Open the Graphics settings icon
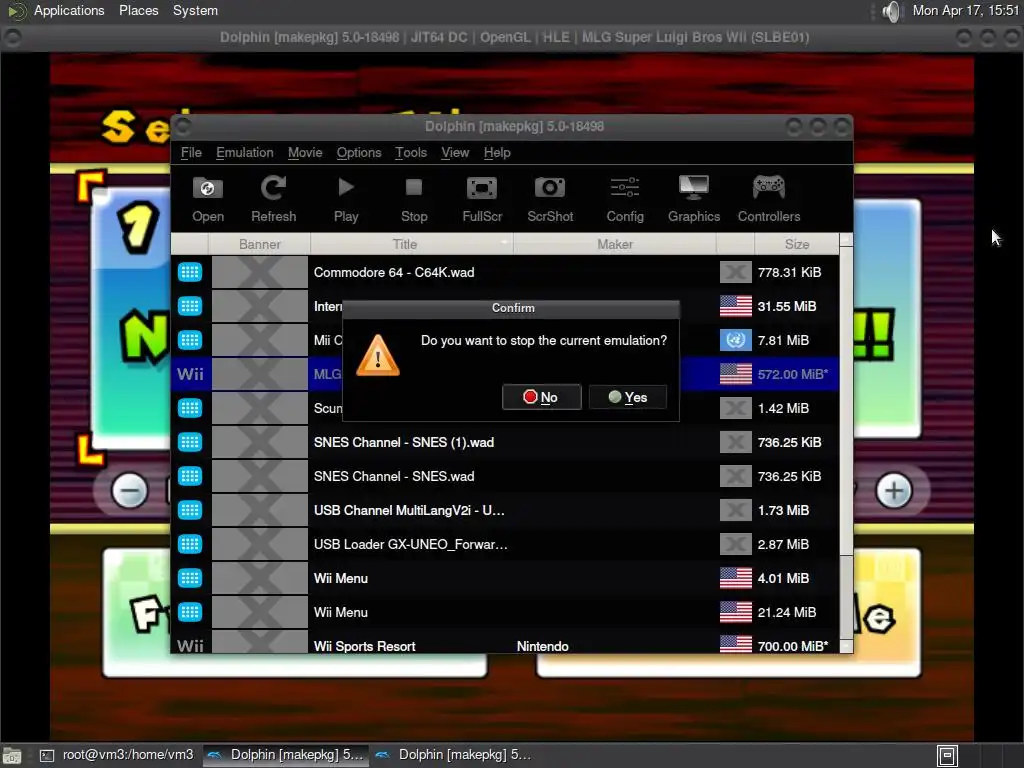 (694, 199)
